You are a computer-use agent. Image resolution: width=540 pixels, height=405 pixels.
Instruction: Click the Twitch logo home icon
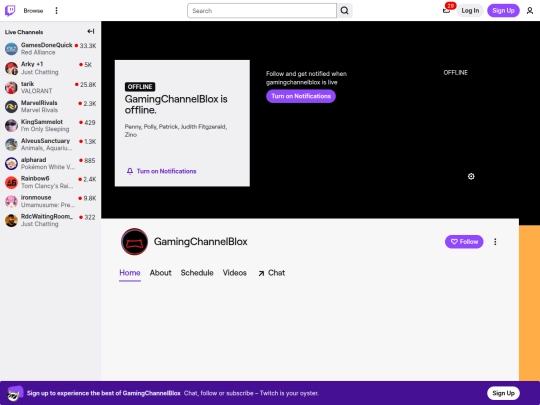tap(10, 11)
